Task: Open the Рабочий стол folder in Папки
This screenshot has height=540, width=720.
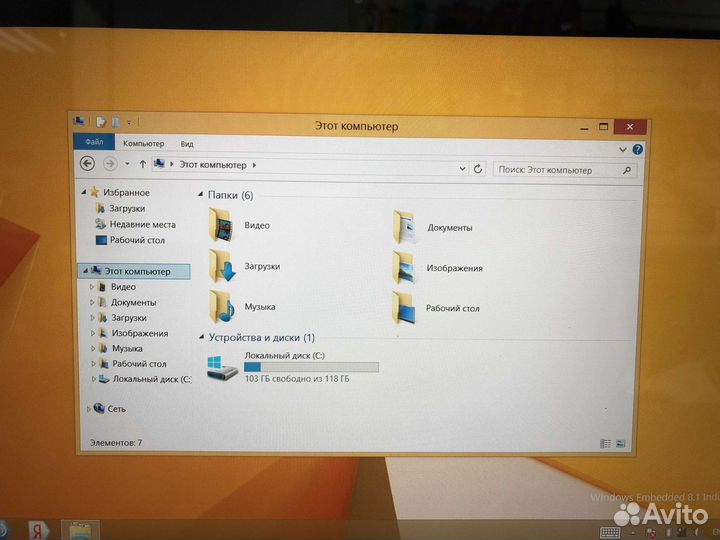Action: point(436,308)
